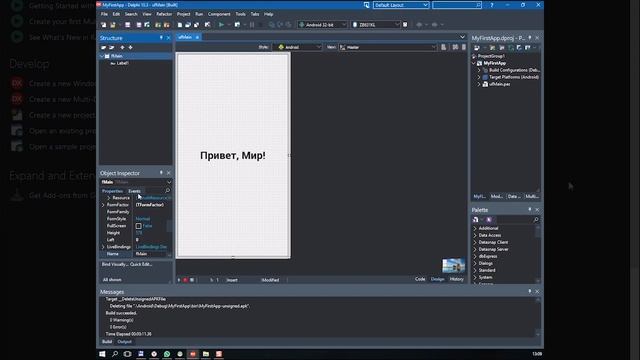Select the Привет, Мир! label on form
The image size is (640, 360).
233,156
